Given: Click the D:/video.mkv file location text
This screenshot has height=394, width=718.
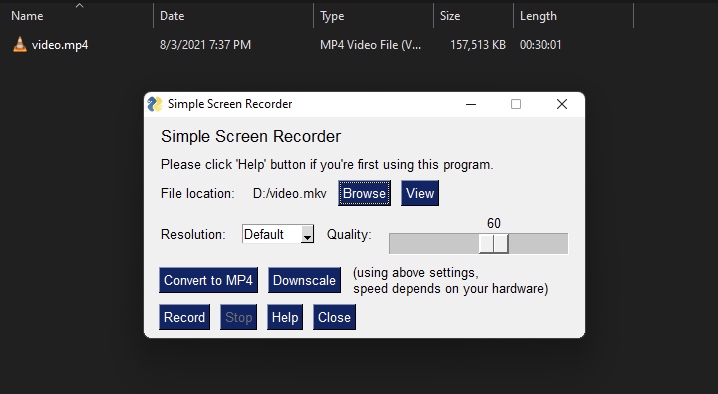Looking at the screenshot, I should pyautogui.click(x=290, y=193).
